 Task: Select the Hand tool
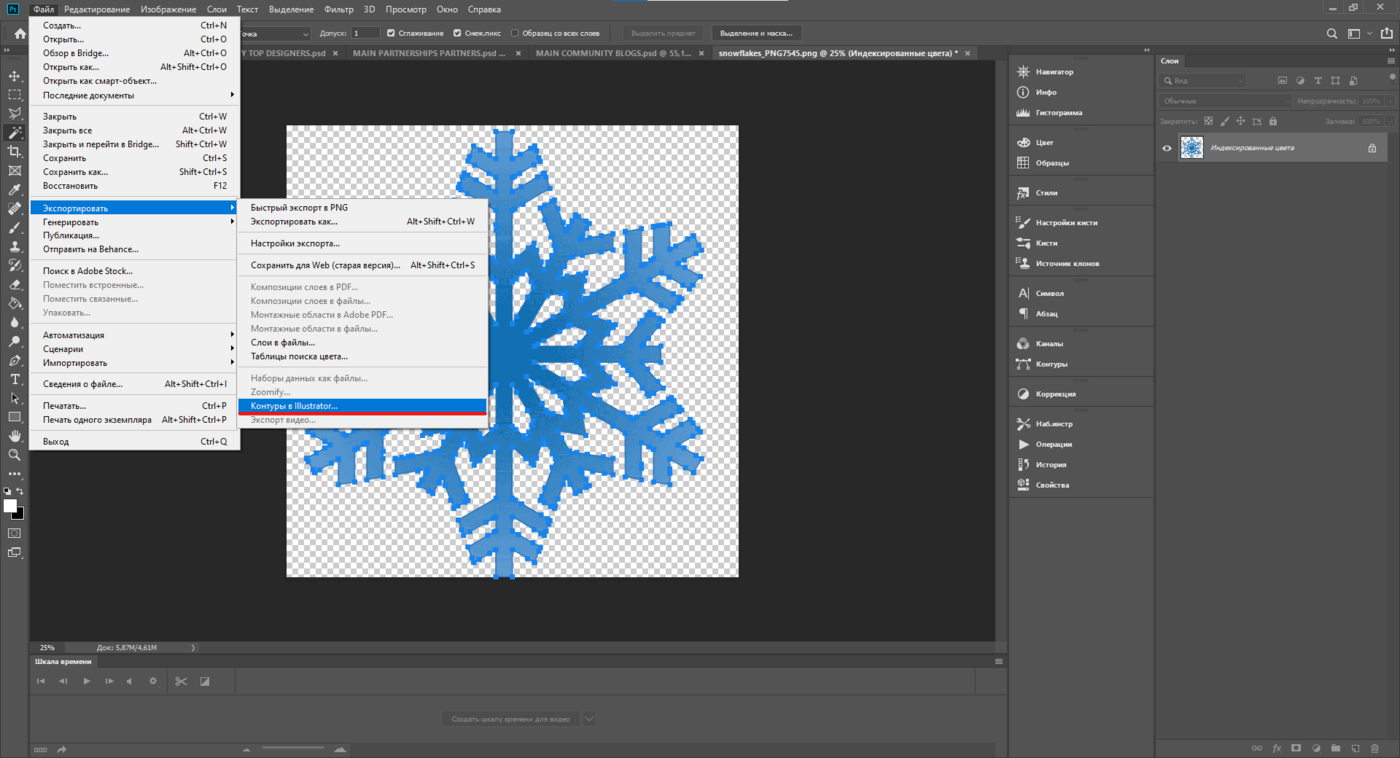coord(14,436)
